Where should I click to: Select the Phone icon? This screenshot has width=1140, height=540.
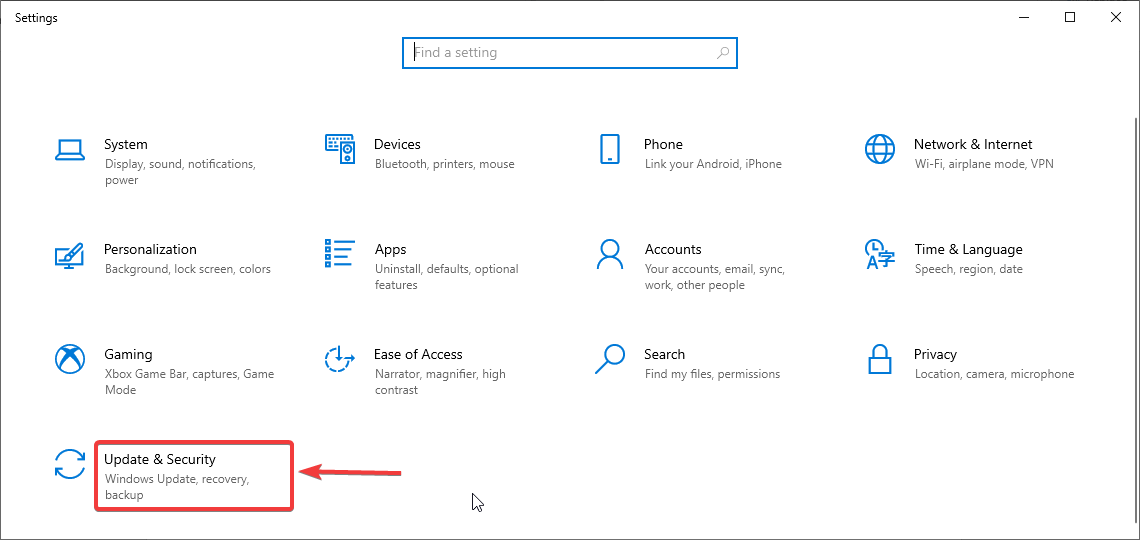(x=609, y=149)
